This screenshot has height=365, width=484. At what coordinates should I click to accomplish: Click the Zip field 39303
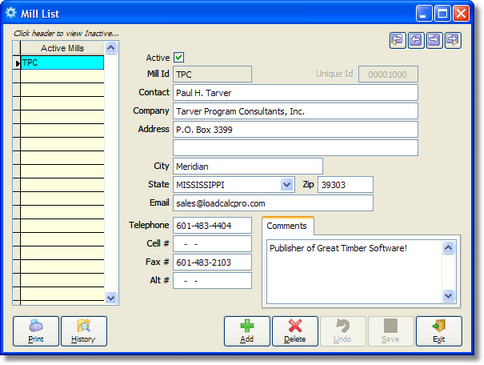pyautogui.click(x=346, y=184)
